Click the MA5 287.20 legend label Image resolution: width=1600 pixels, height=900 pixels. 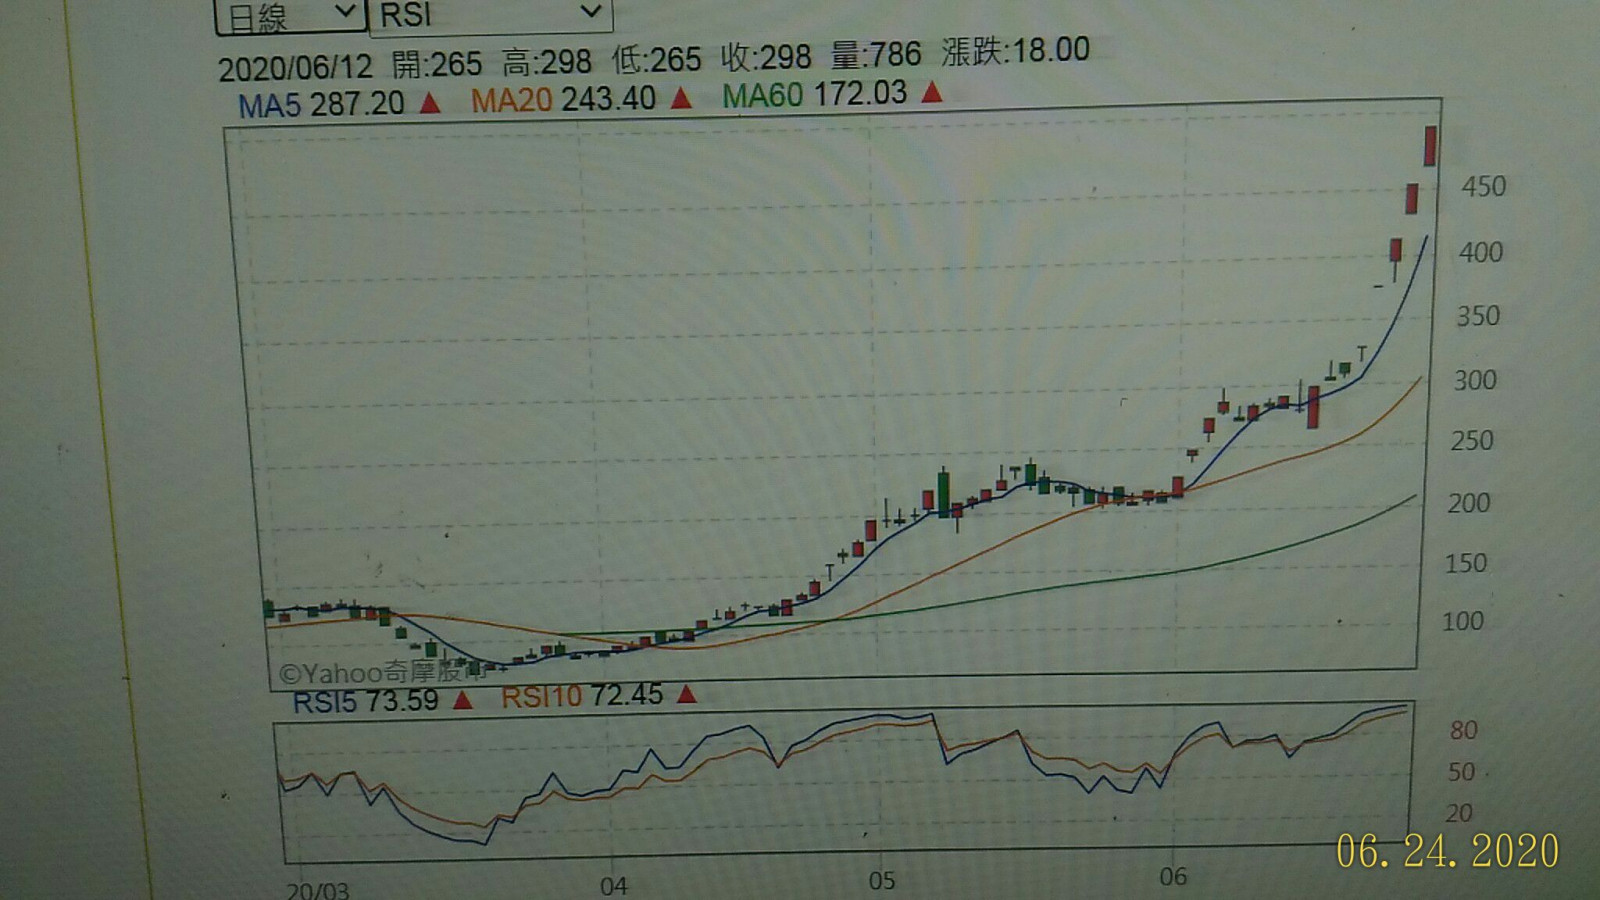tap(321, 104)
